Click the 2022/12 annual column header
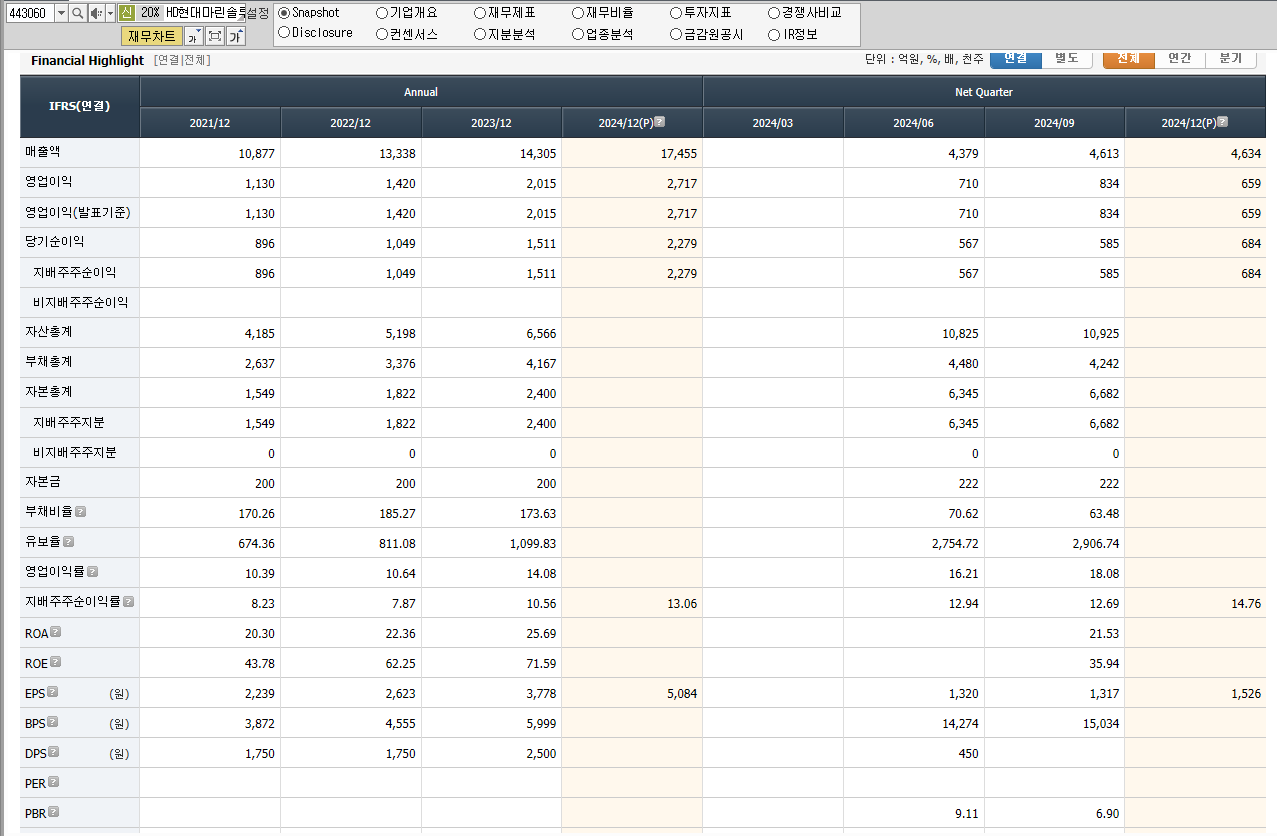The height and width of the screenshot is (836, 1277). 351,123
